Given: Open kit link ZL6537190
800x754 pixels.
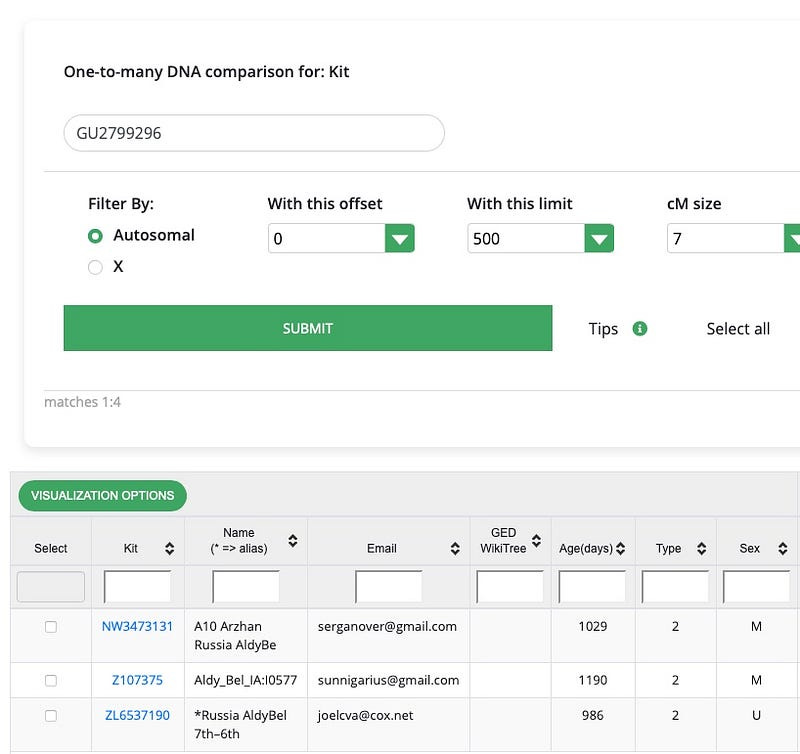Looking at the screenshot, I should (x=137, y=715).
